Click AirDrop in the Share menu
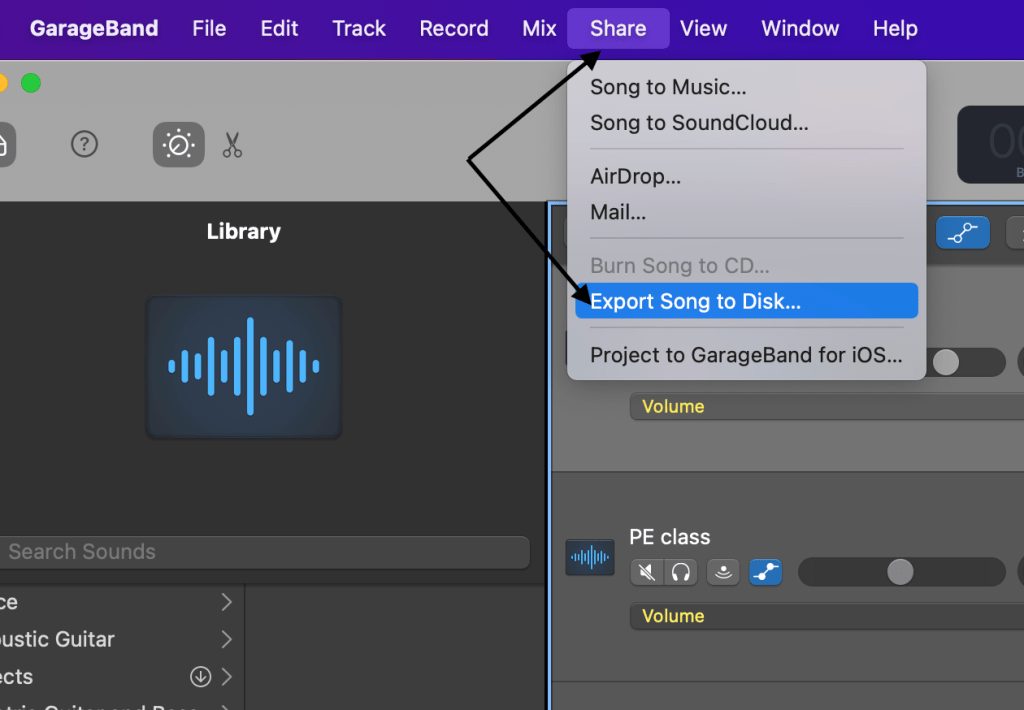Viewport: 1024px width, 710px height. (635, 177)
